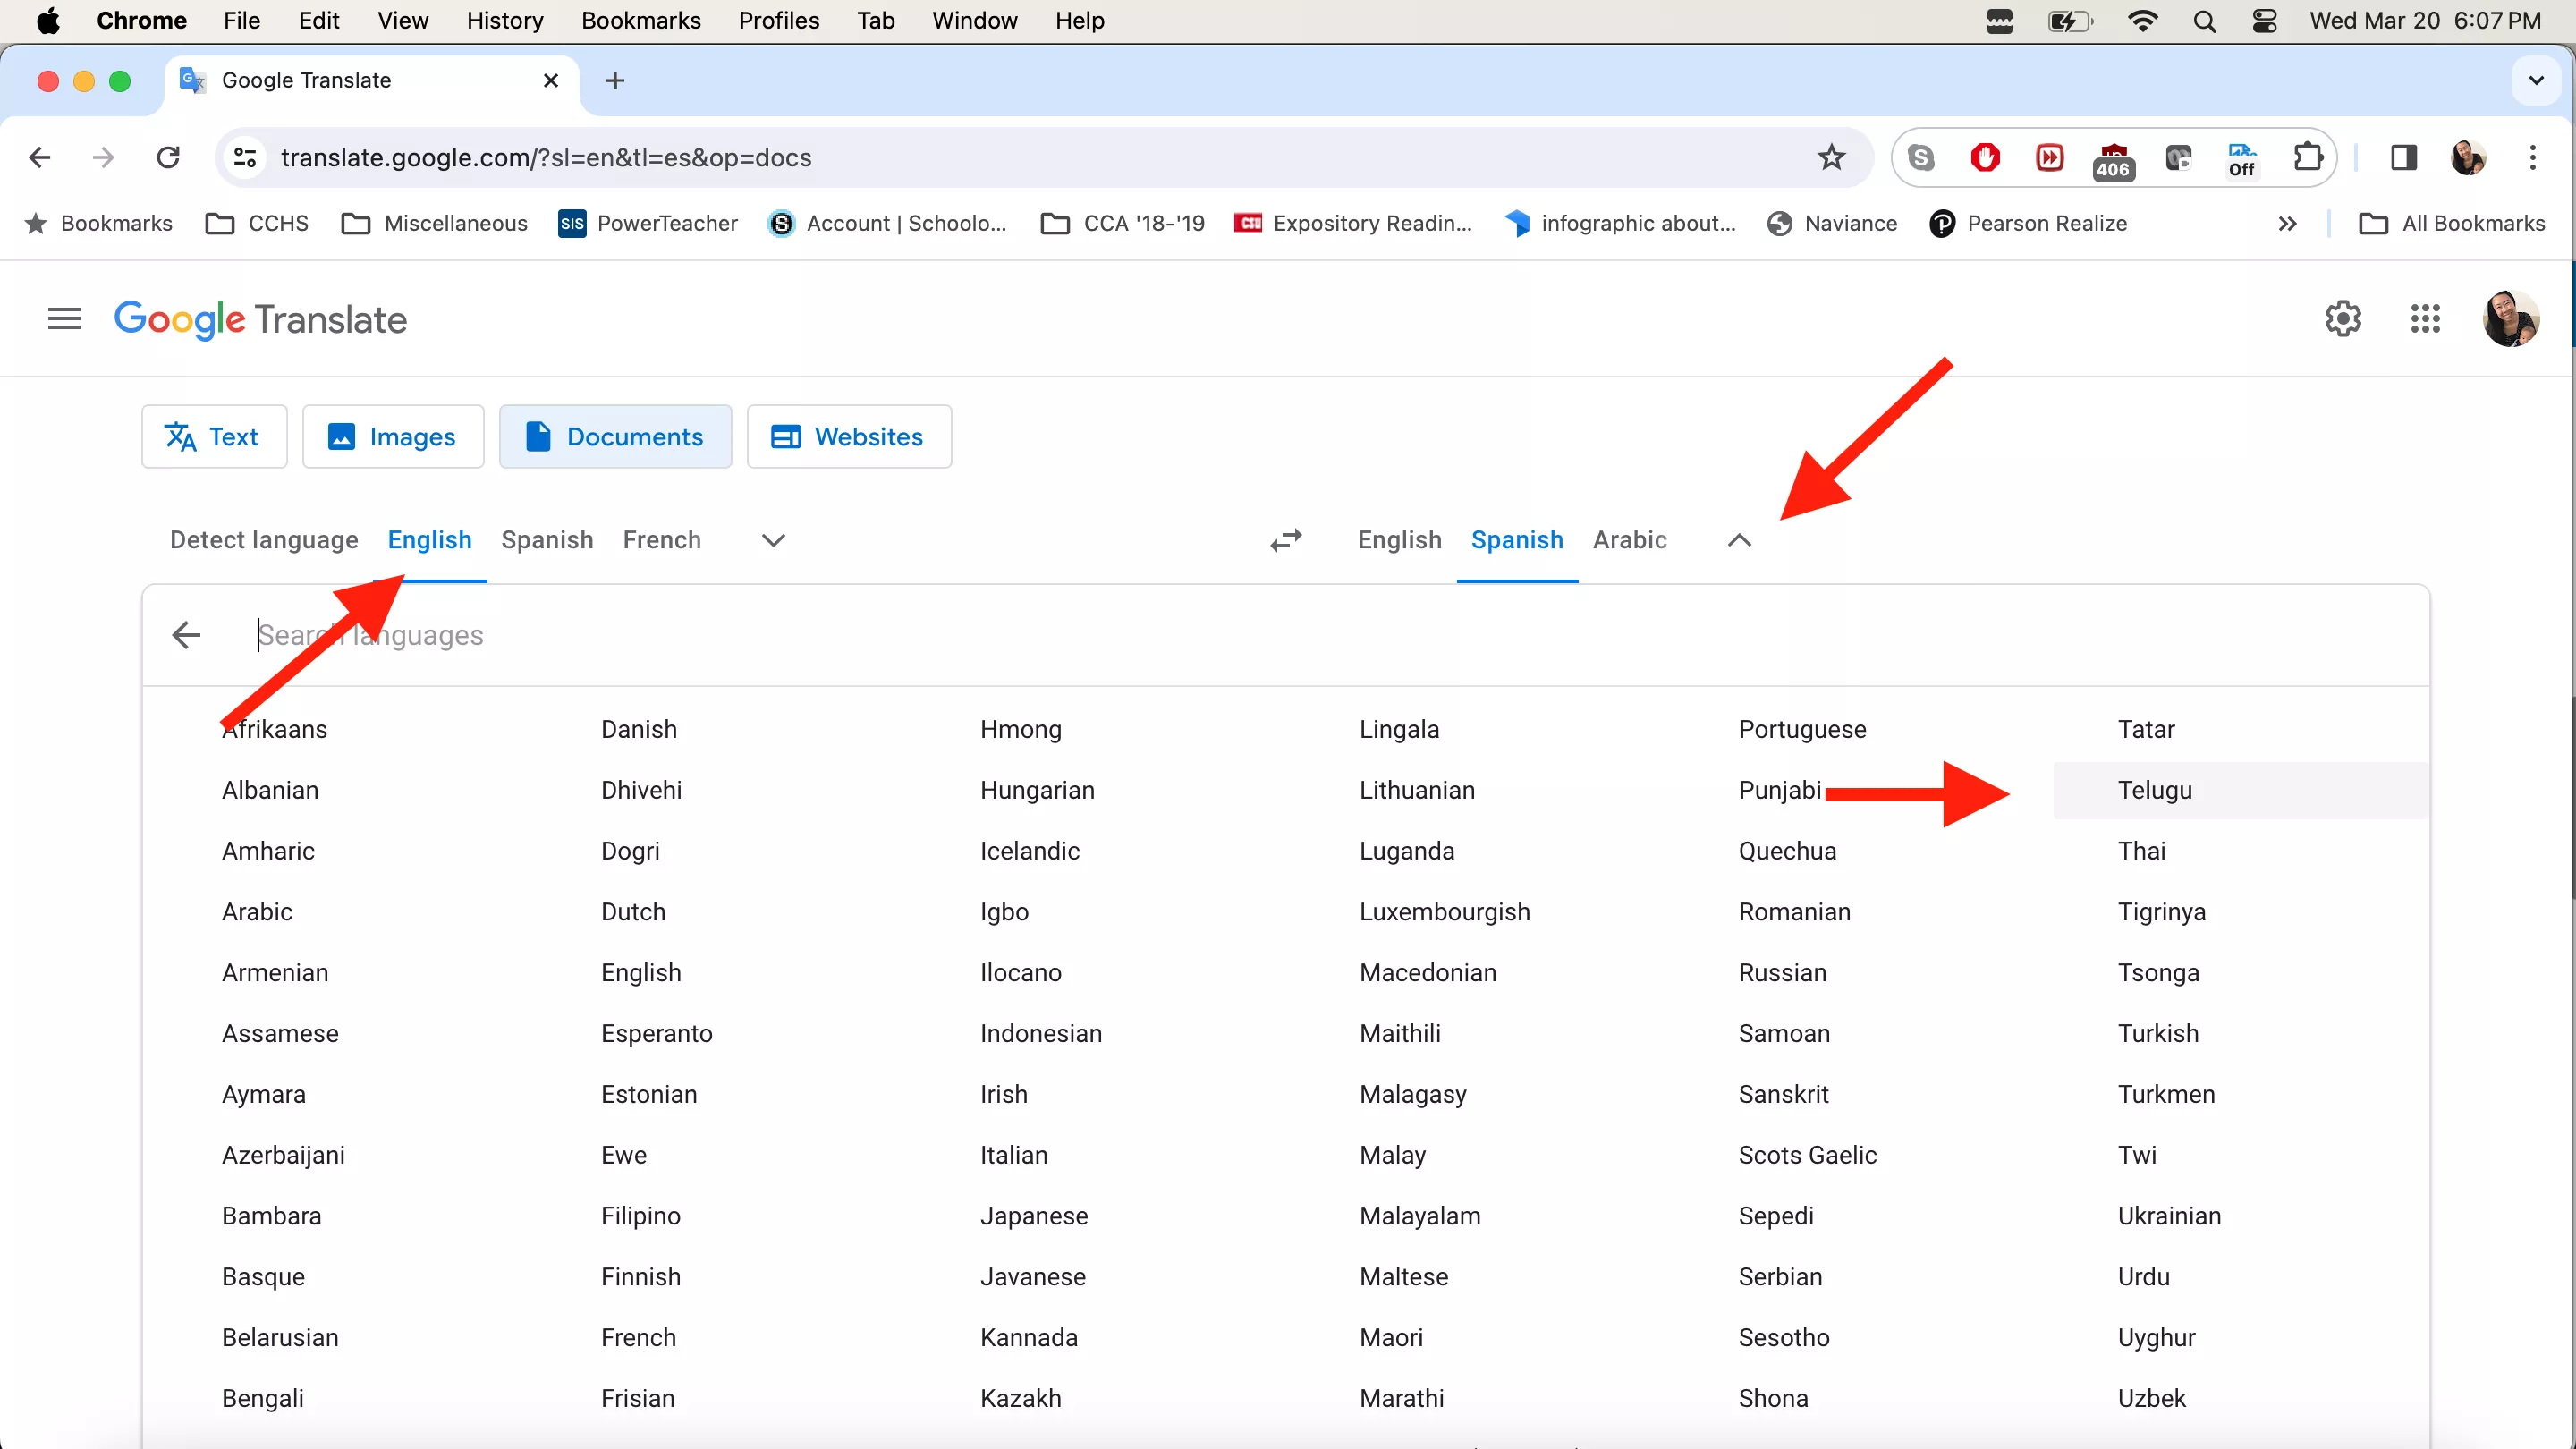Open the History menu

coord(504,21)
